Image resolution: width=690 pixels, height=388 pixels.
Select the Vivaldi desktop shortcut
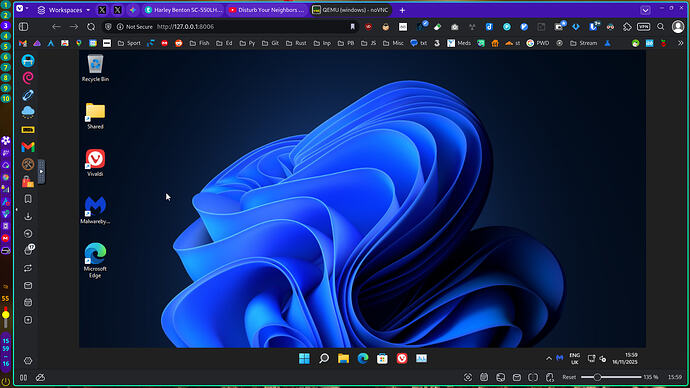[x=95, y=163]
